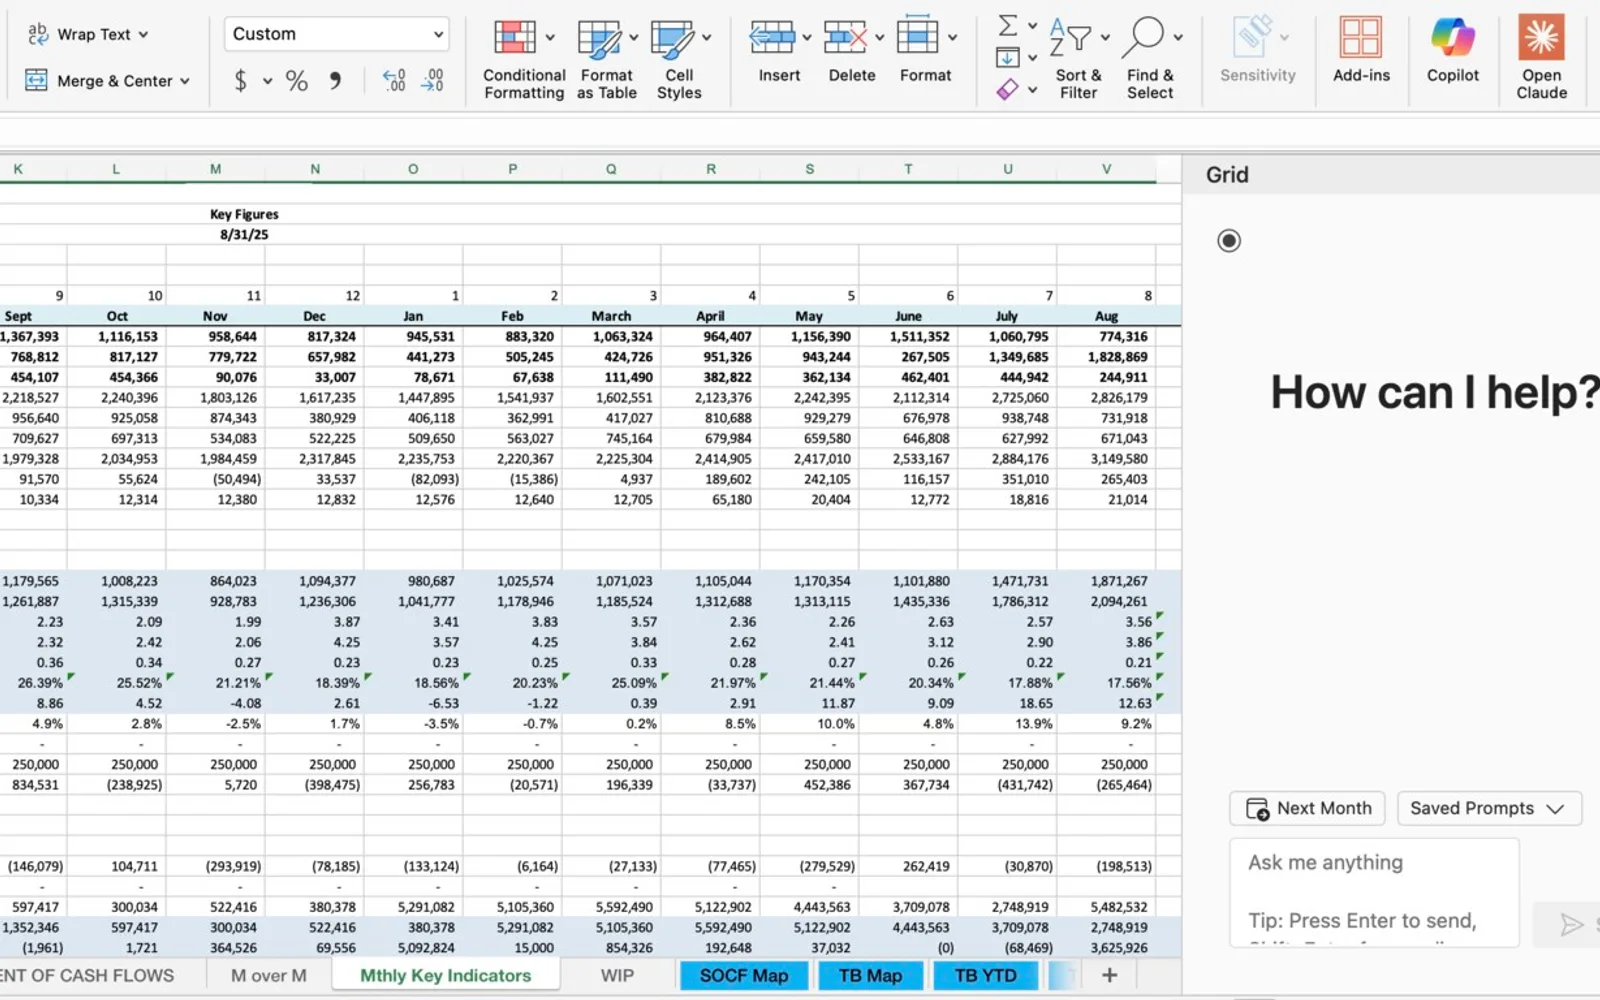Switch to the M over M sheet

[x=269, y=975]
